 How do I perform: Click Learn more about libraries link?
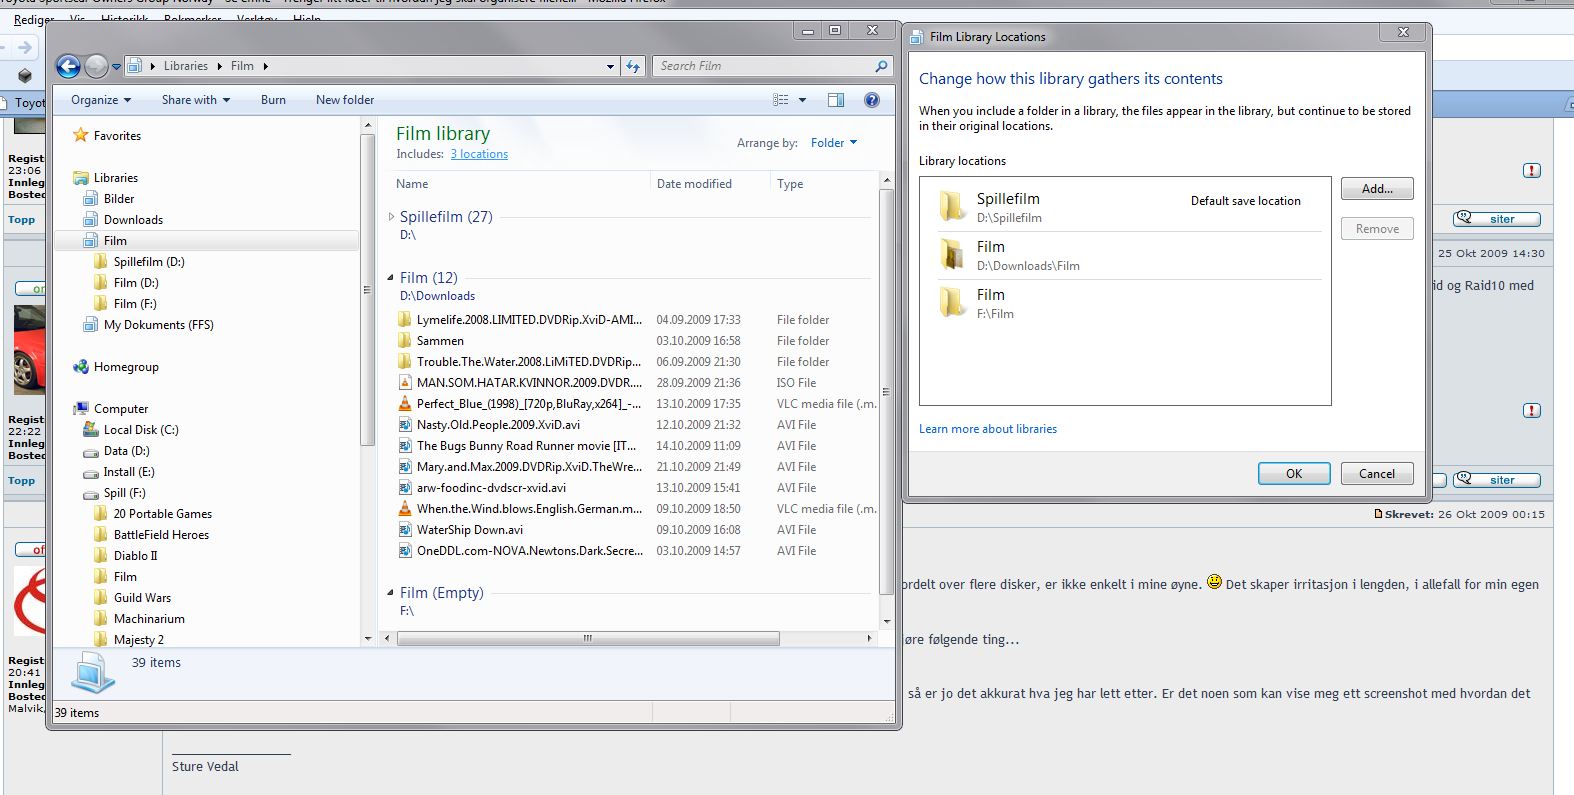coord(987,429)
